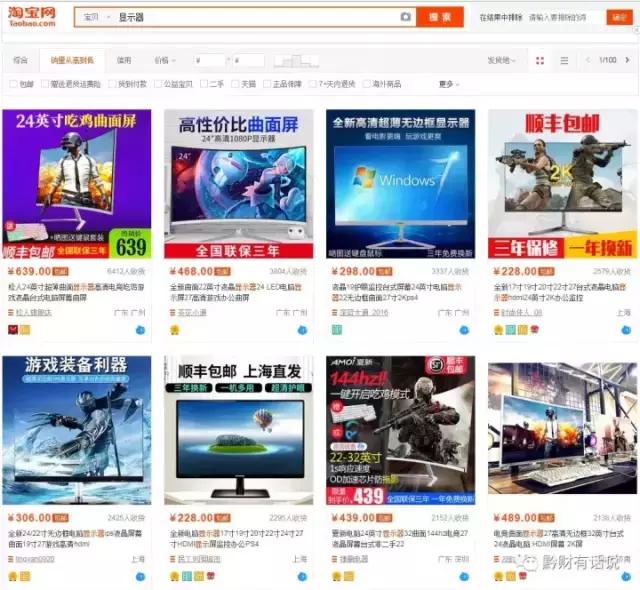Open Wangwang chat icon on ¥306.00 item
The height and width of the screenshot is (590, 640).
140,577
